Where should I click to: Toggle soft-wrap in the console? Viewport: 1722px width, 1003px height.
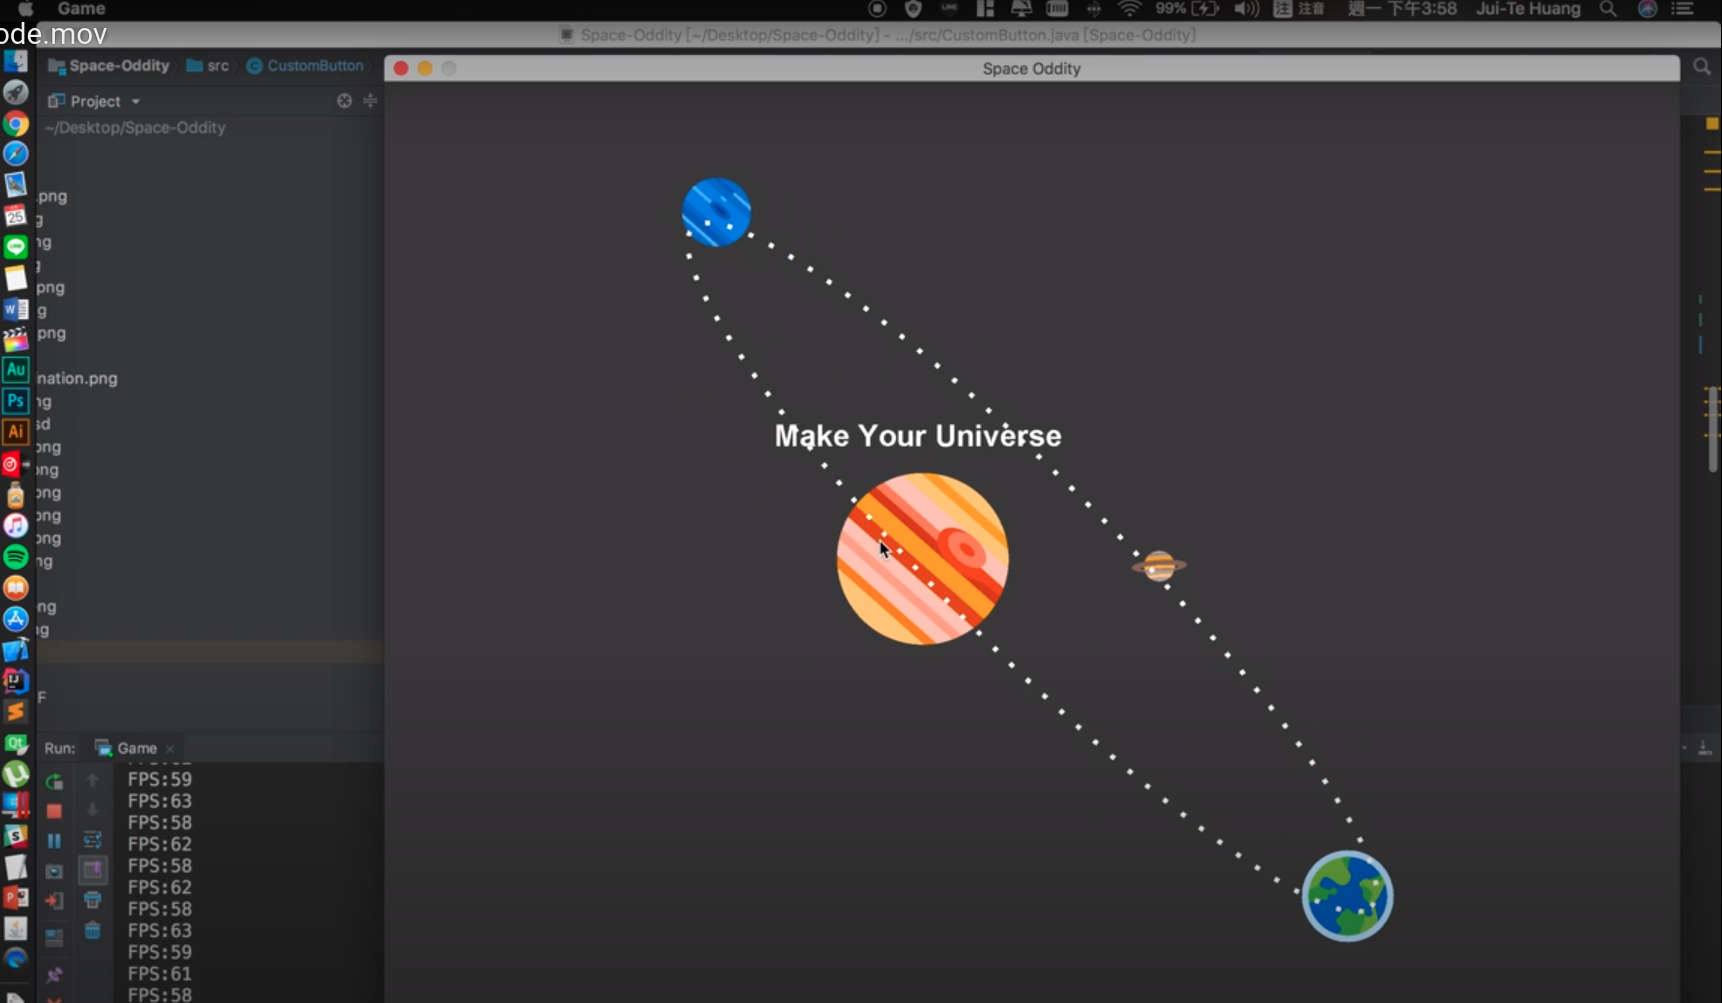(x=92, y=840)
